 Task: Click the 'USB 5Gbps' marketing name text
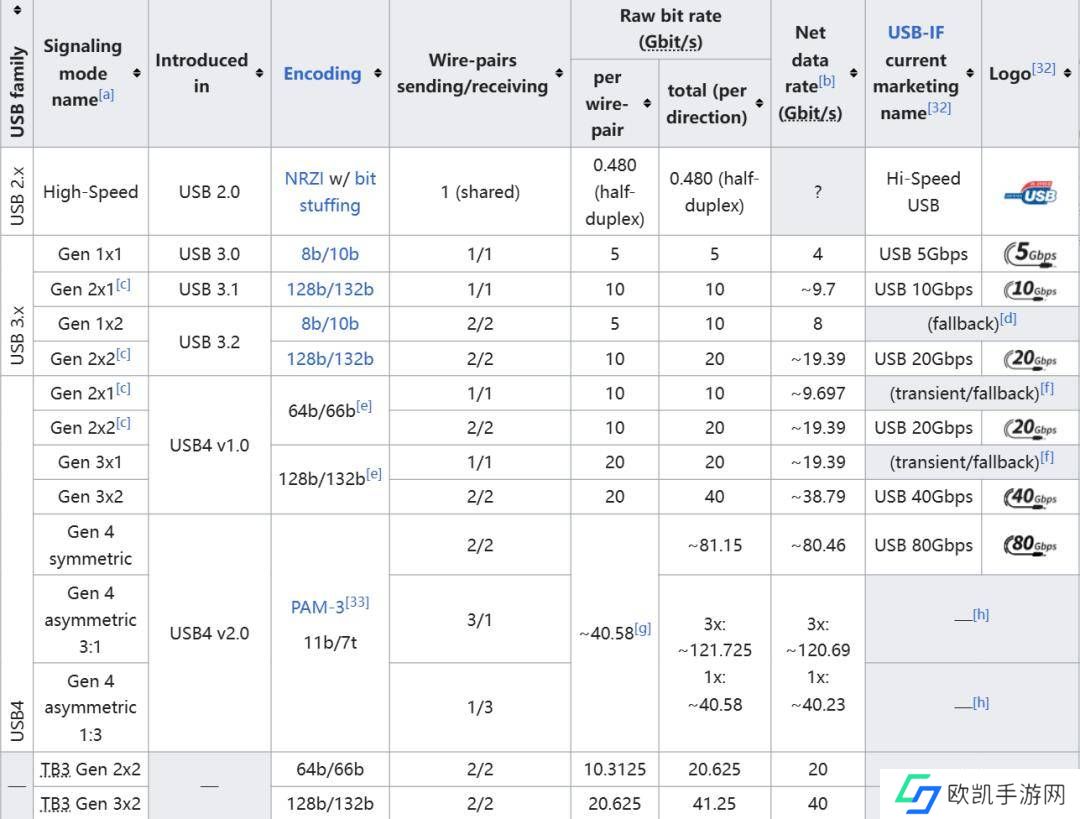point(923,254)
